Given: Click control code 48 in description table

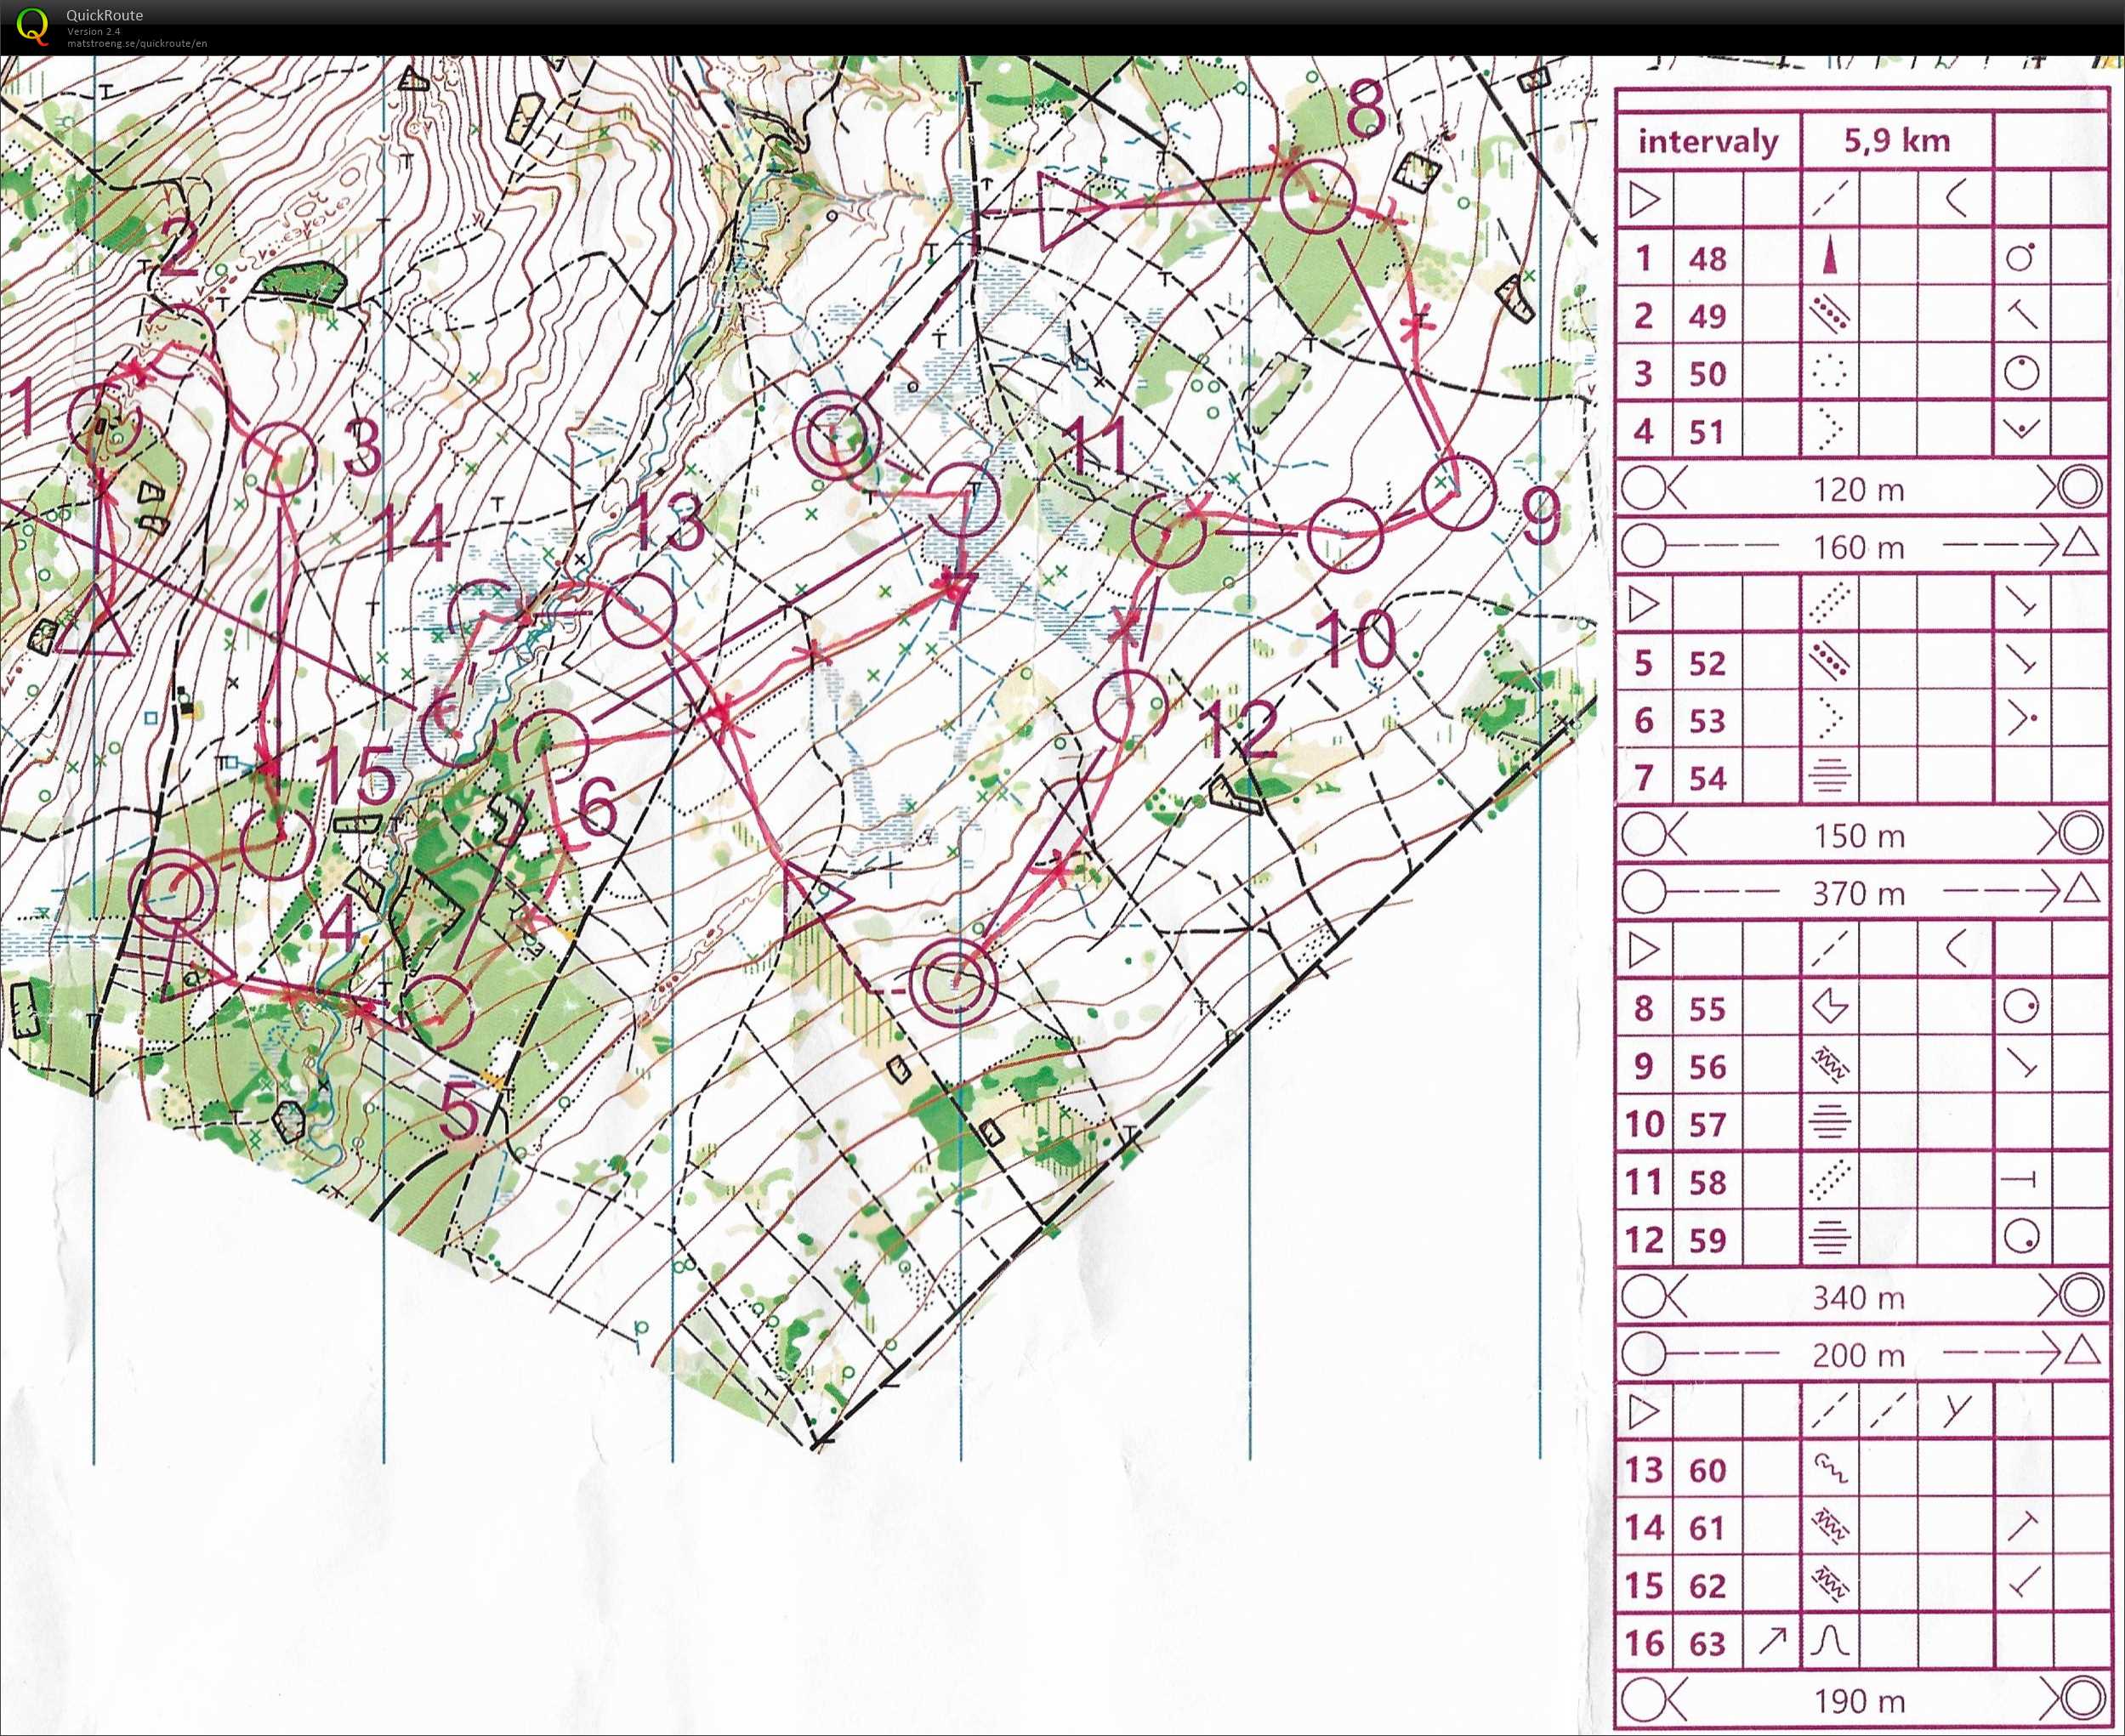Looking at the screenshot, I should click(1708, 259).
